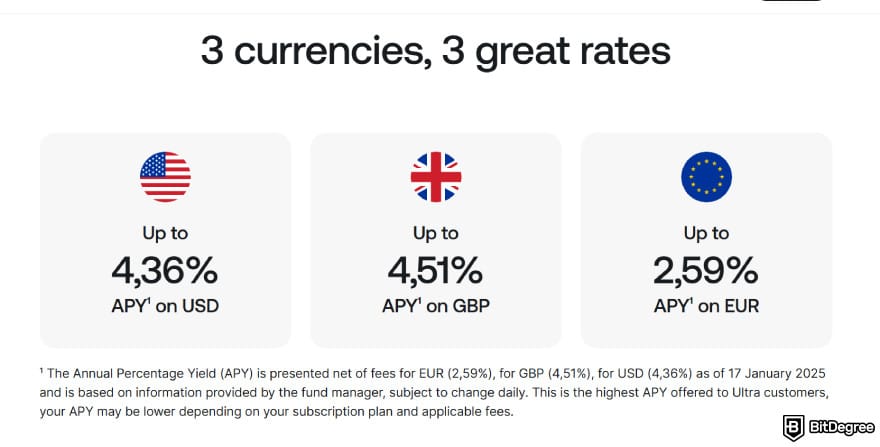880x447 pixels.
Task: Click the United States flag icon
Action: click(x=165, y=178)
